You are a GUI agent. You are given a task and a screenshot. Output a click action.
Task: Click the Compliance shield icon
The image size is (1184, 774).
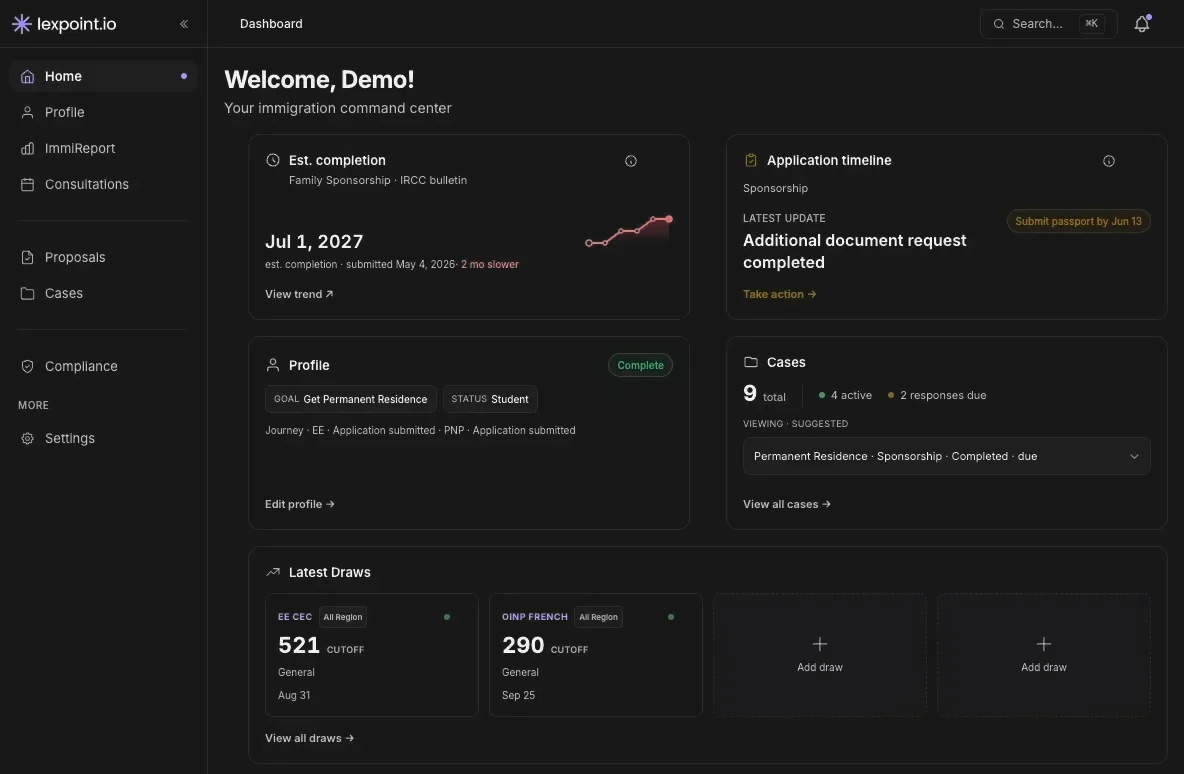(27, 366)
